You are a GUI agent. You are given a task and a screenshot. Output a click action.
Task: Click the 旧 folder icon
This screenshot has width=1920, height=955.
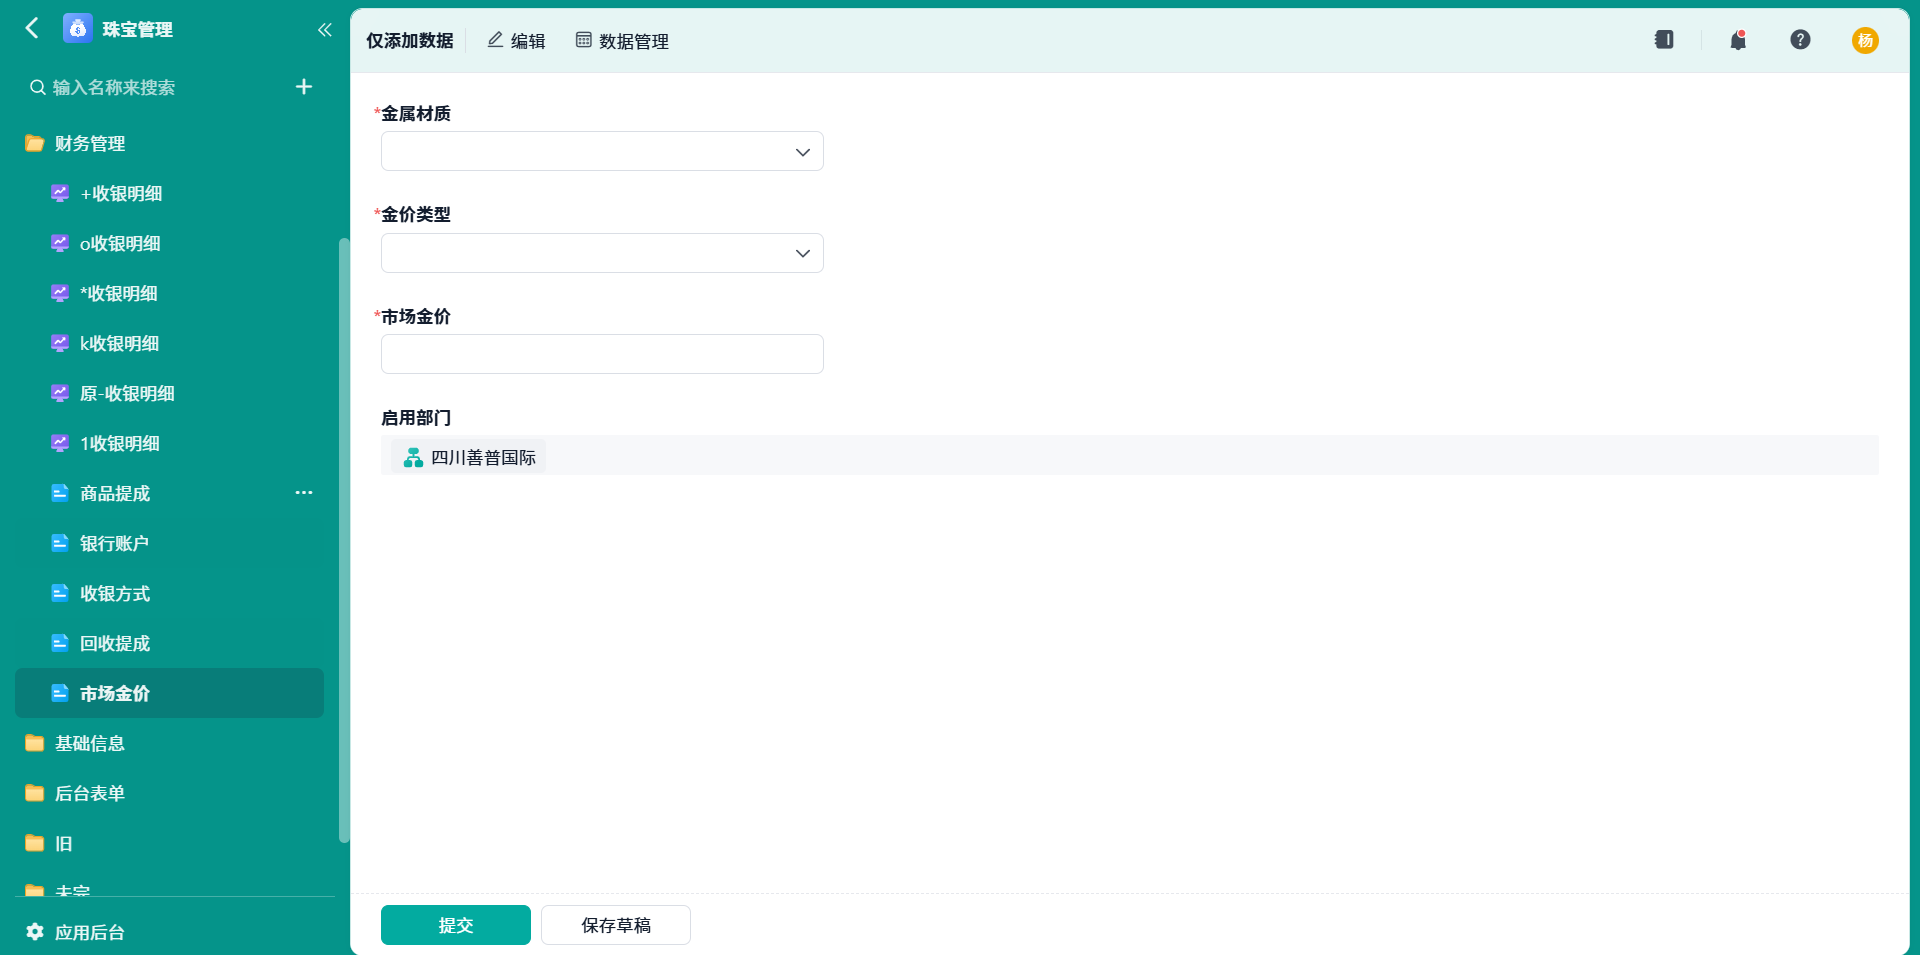pos(35,843)
